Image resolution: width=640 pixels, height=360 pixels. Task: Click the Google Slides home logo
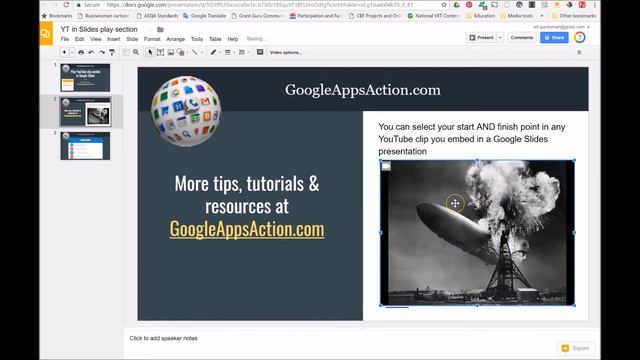pyautogui.click(x=46, y=34)
